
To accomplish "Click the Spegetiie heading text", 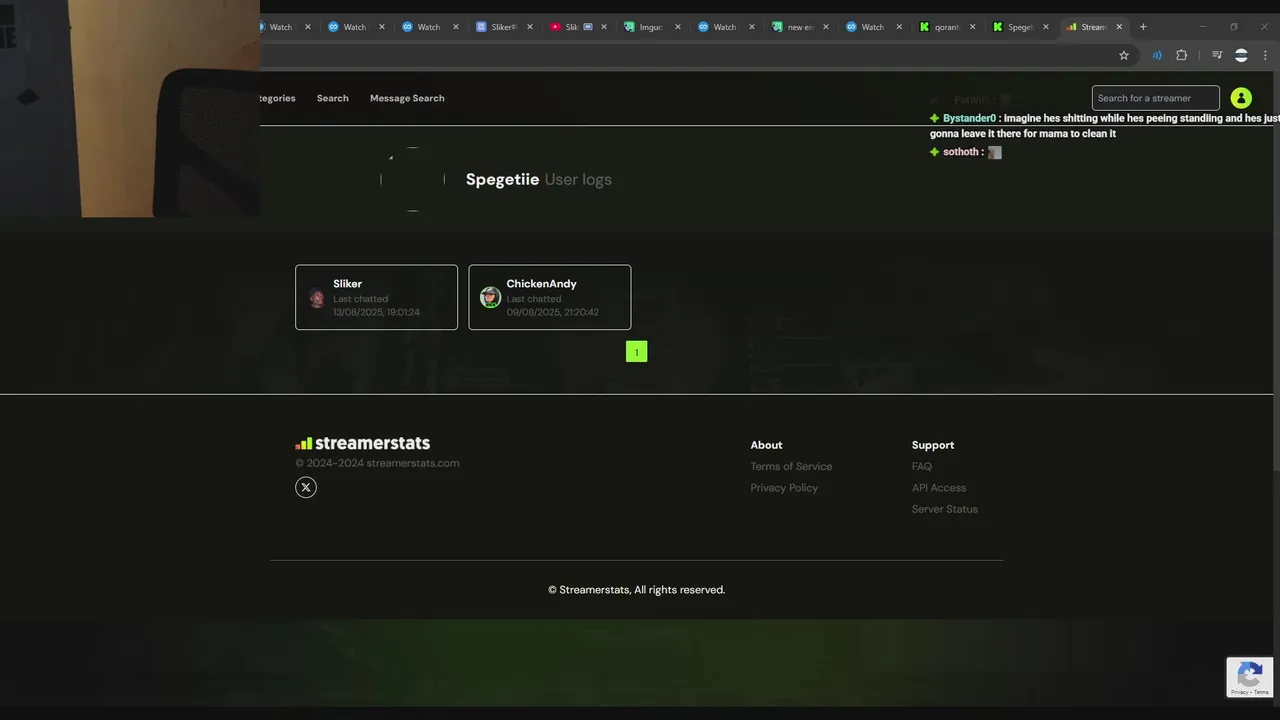I will (502, 180).
